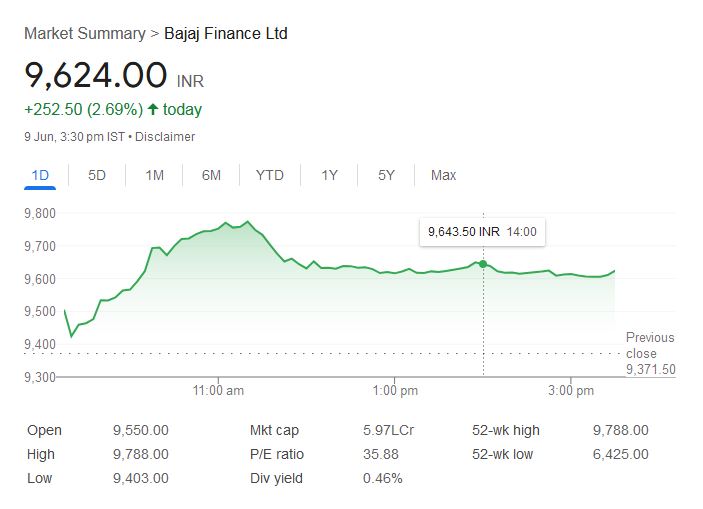Click the green dot on chart line
The image size is (703, 509).
coord(483,264)
